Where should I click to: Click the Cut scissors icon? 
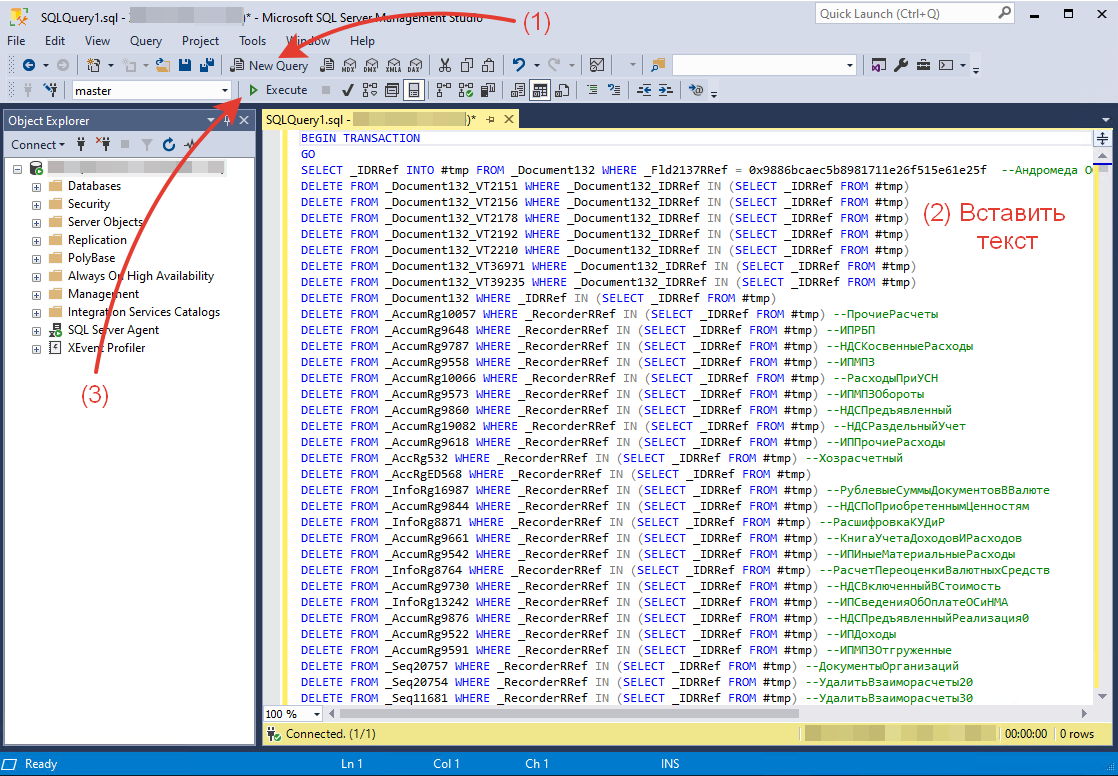(x=445, y=65)
